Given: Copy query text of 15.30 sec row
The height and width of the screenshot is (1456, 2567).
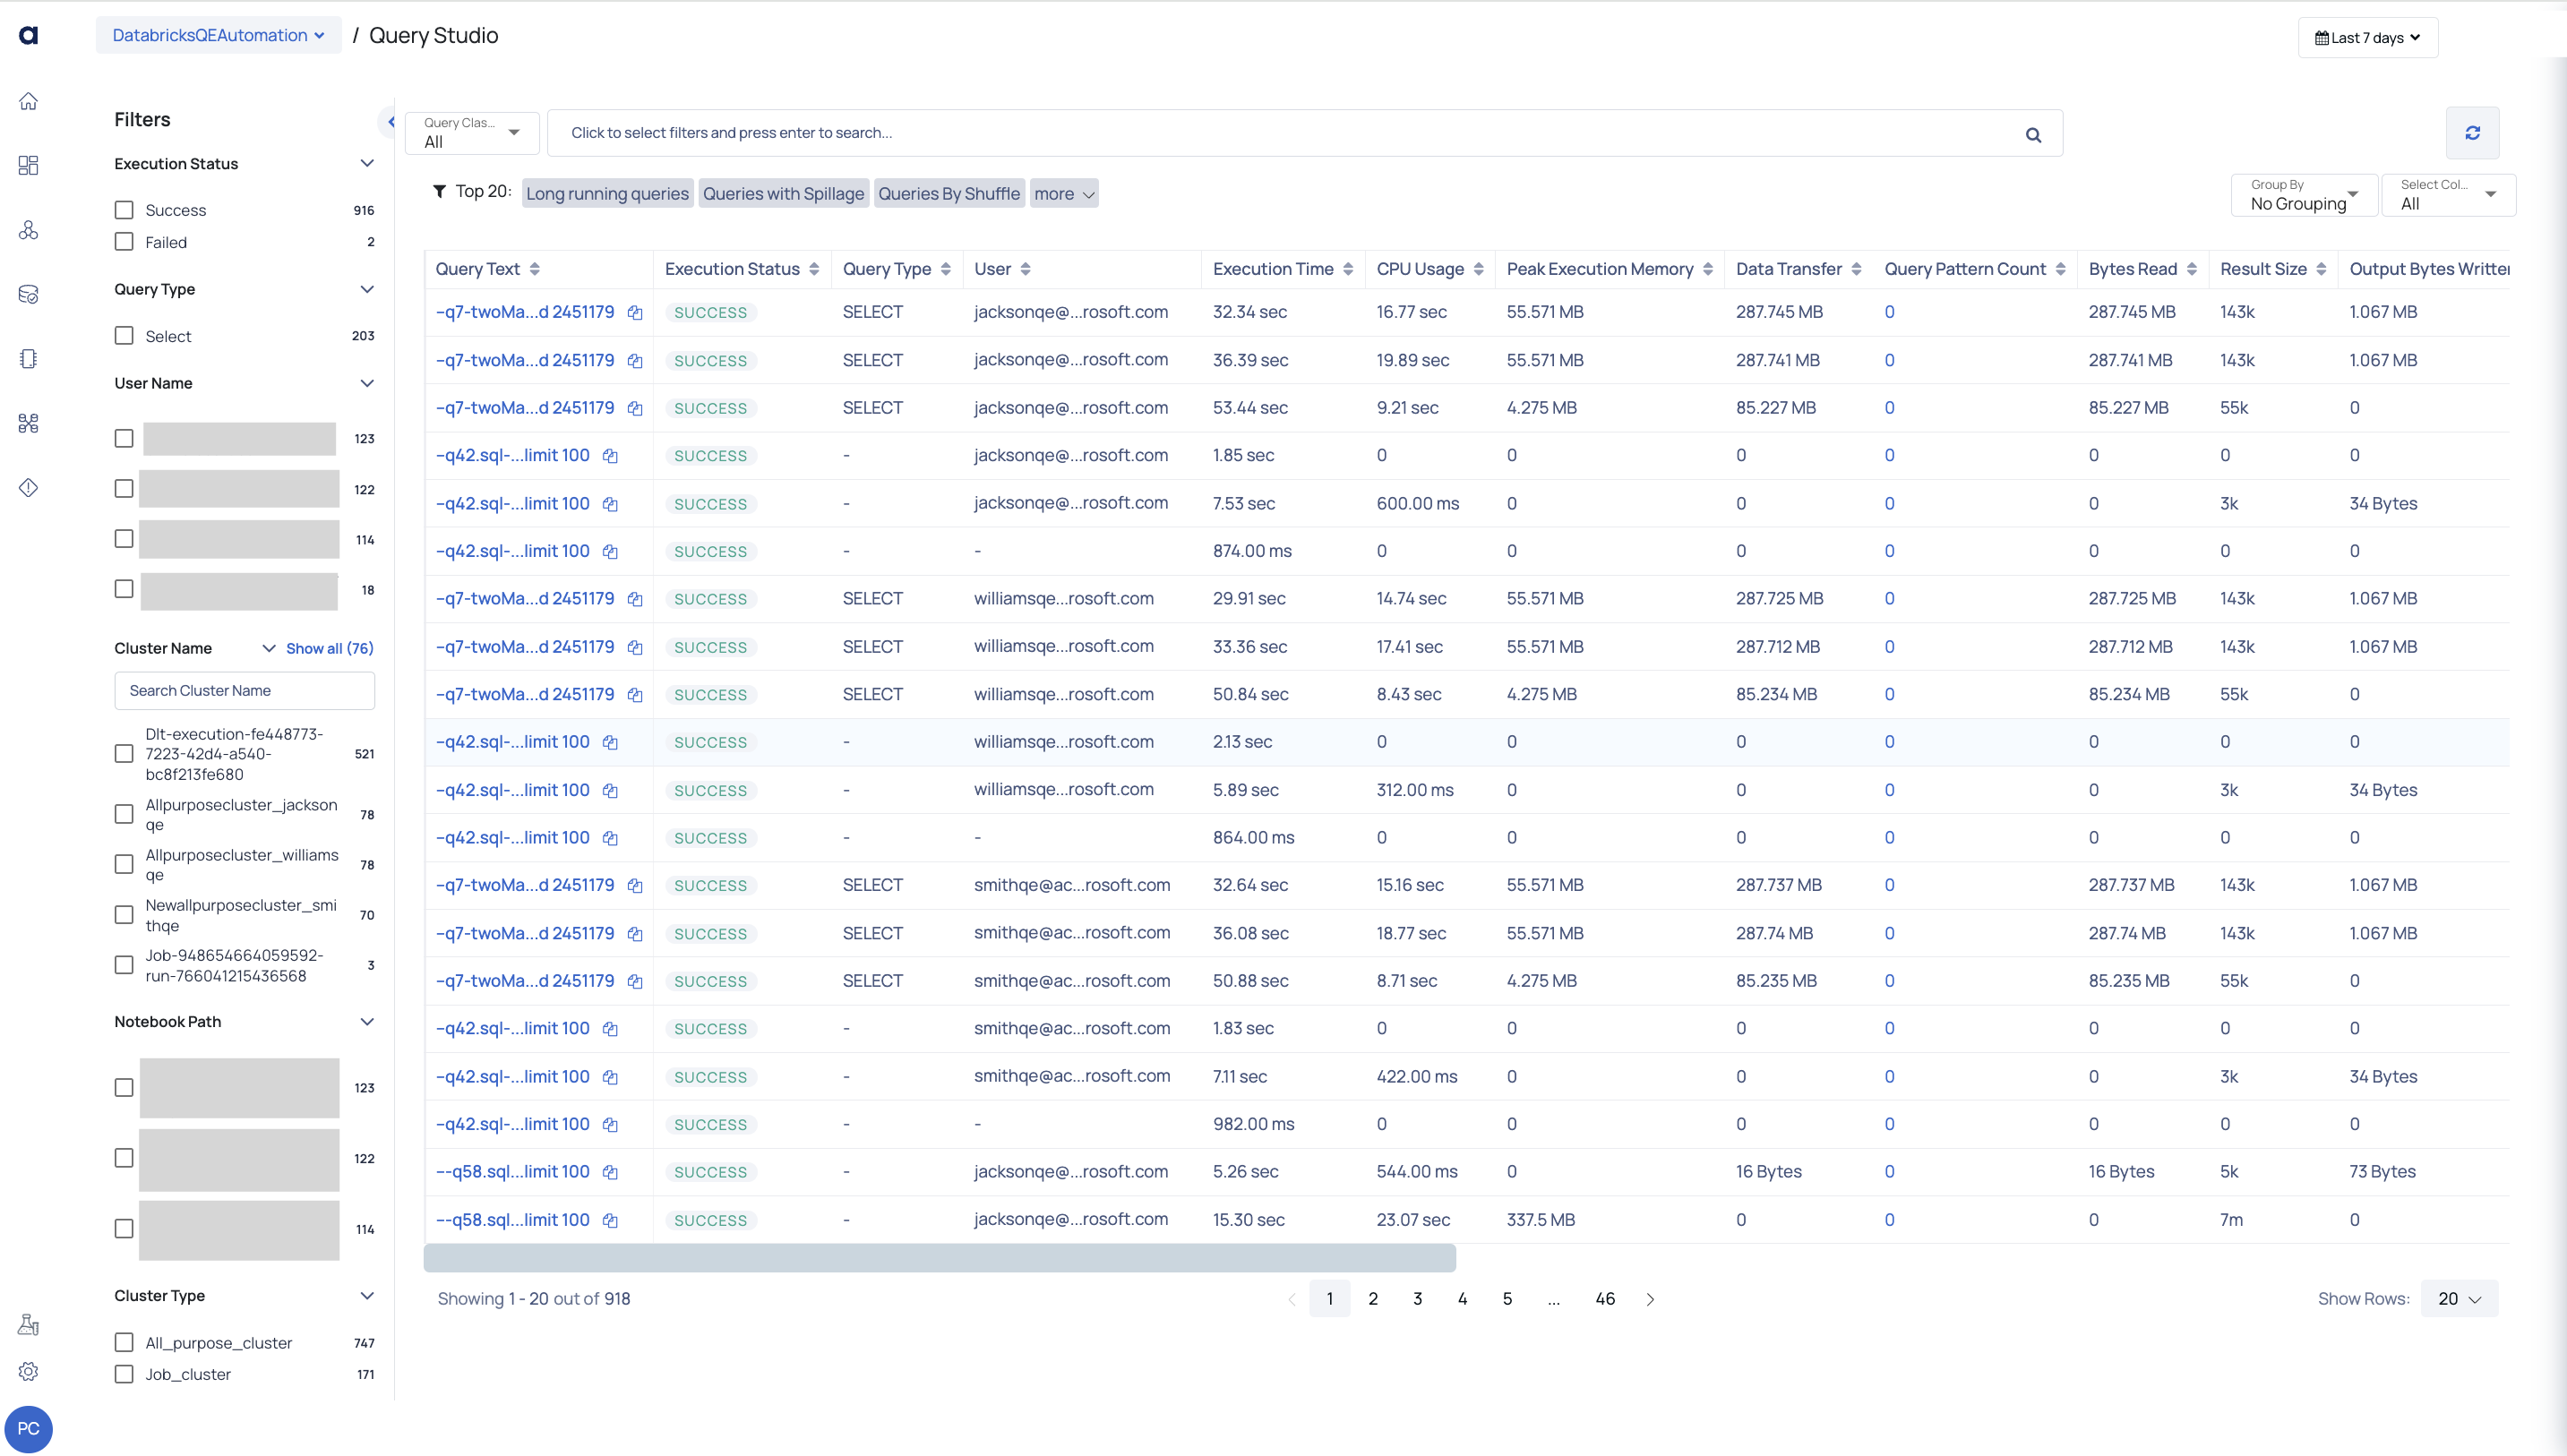Looking at the screenshot, I should 610,1220.
